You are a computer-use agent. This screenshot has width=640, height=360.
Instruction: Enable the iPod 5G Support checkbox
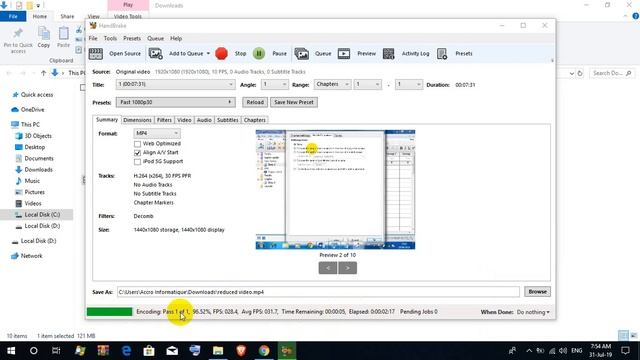137,162
